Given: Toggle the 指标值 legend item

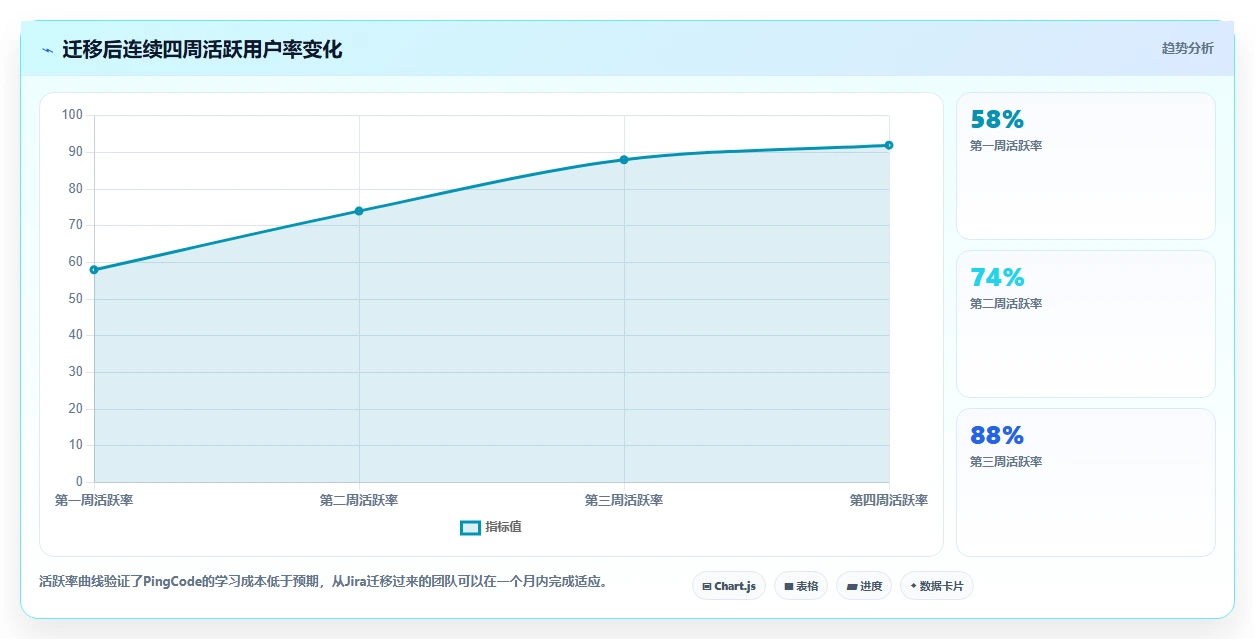Looking at the screenshot, I should [x=490, y=527].
